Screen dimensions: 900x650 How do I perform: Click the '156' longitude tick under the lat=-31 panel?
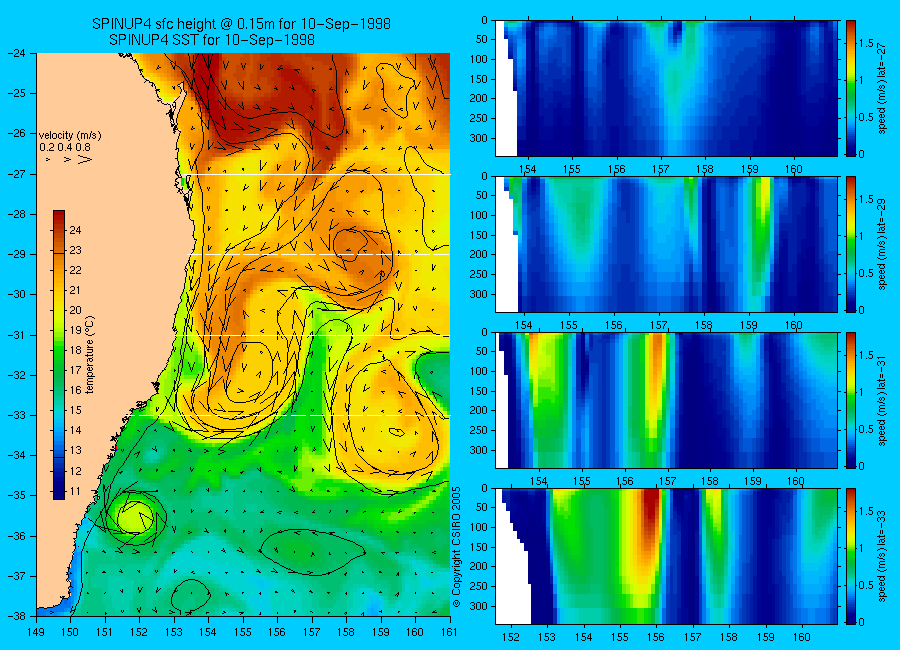click(624, 481)
